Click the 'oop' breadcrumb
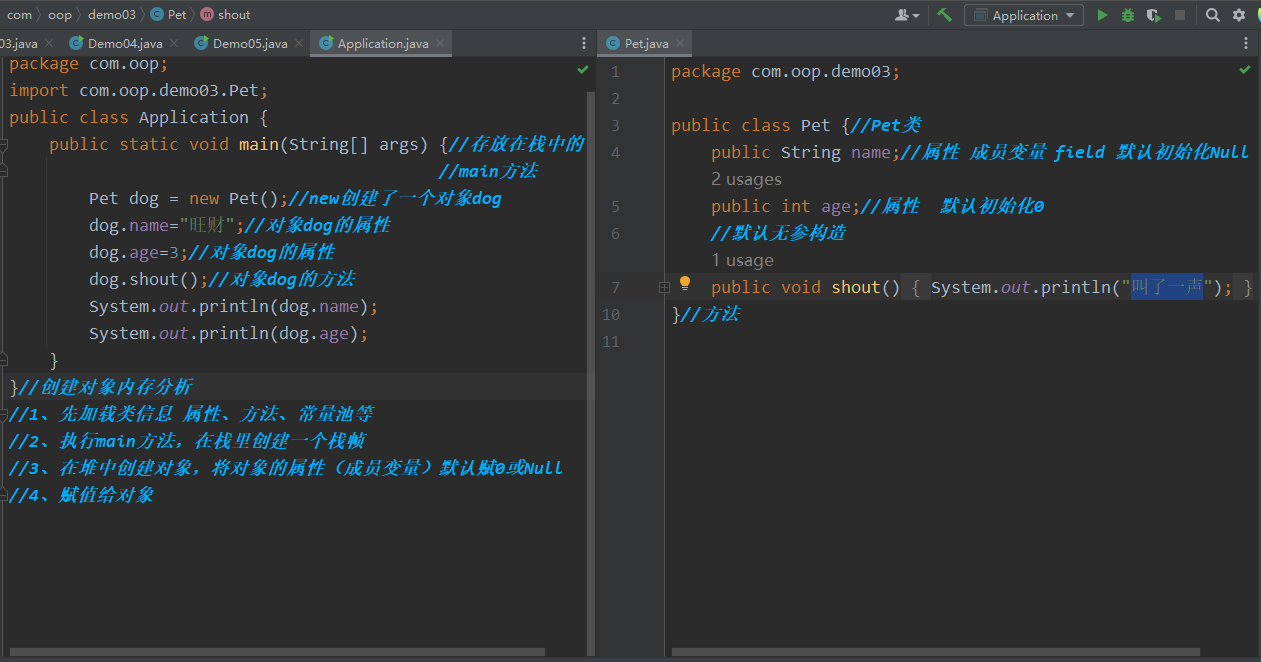This screenshot has height=662, width=1261. tap(60, 15)
